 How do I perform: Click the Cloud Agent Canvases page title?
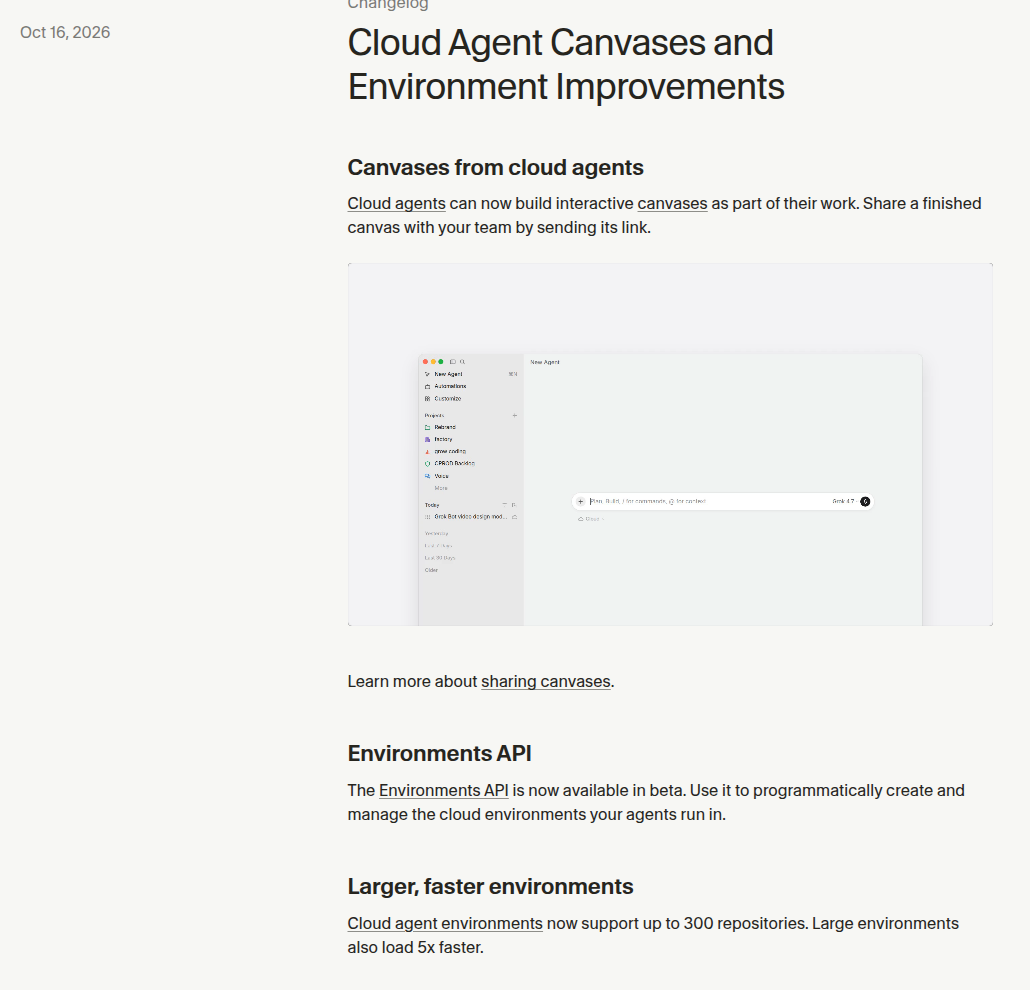point(566,64)
